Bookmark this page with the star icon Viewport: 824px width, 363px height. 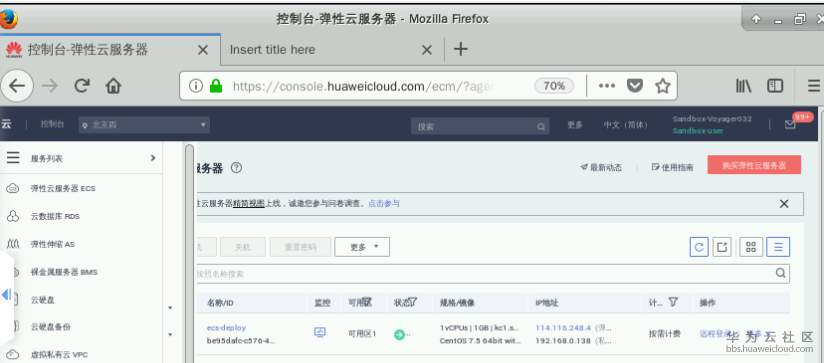[x=663, y=86]
